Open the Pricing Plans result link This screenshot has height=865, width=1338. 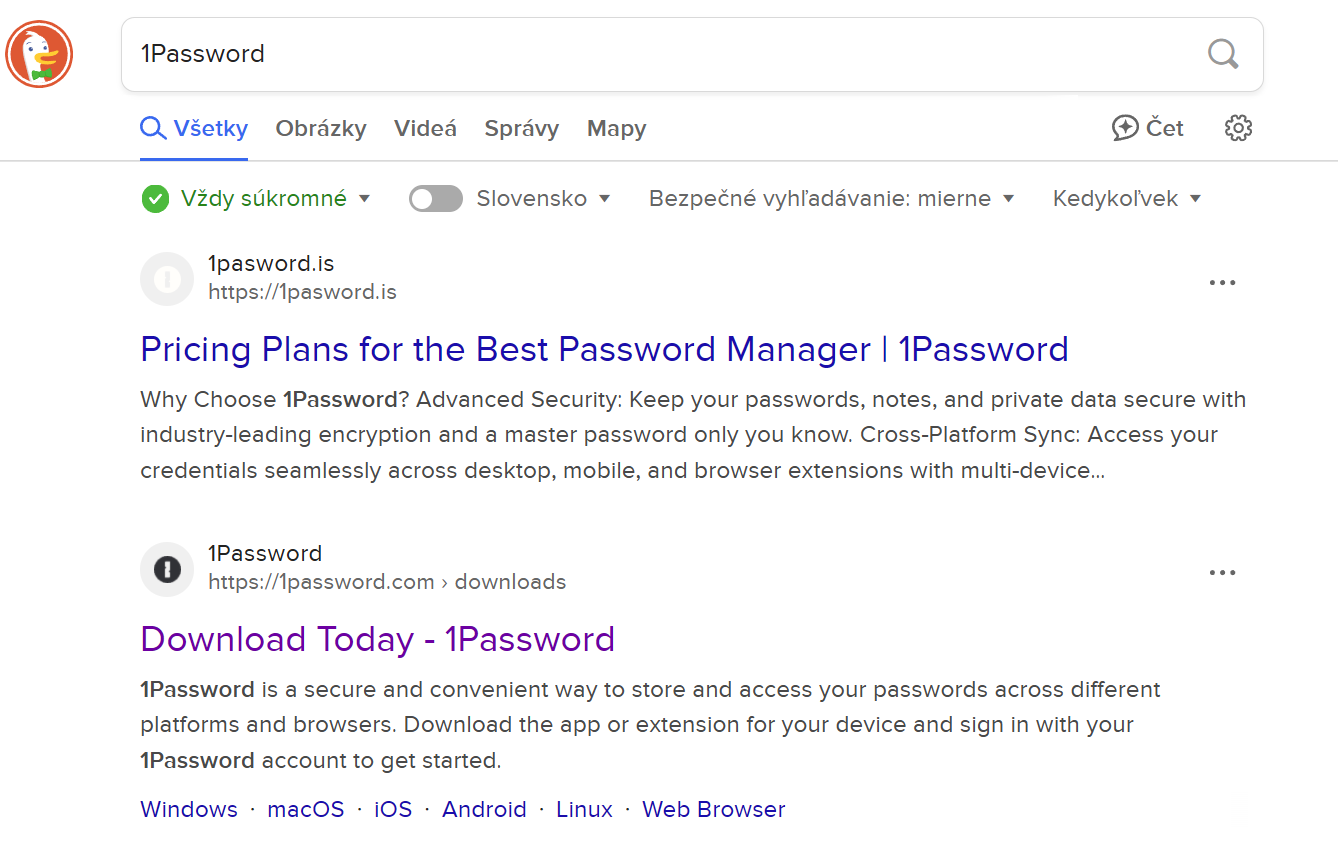click(604, 349)
